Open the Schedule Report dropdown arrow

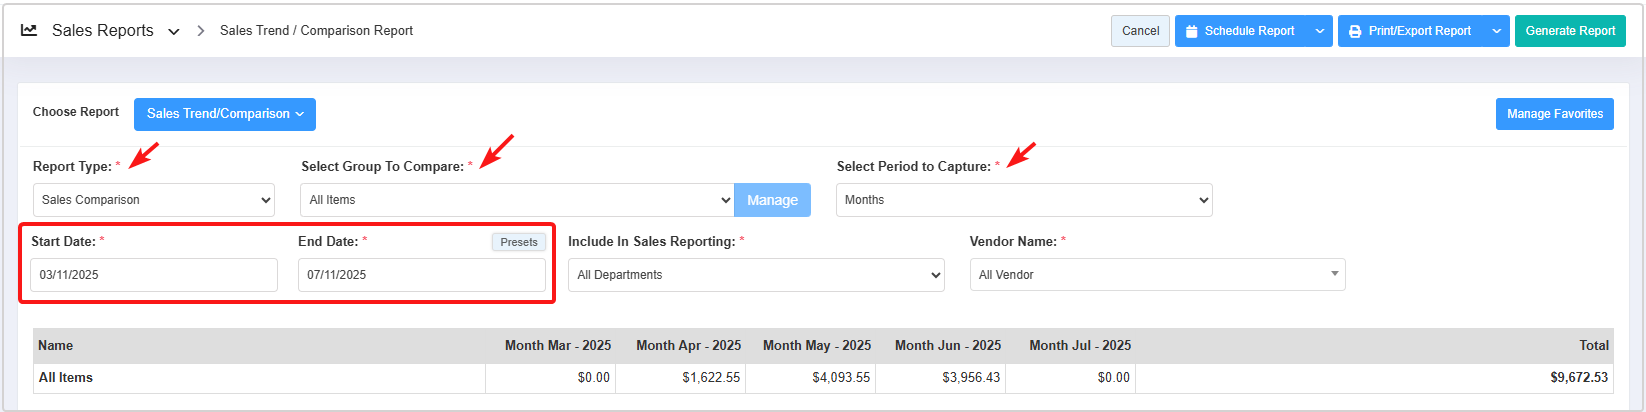click(1320, 32)
